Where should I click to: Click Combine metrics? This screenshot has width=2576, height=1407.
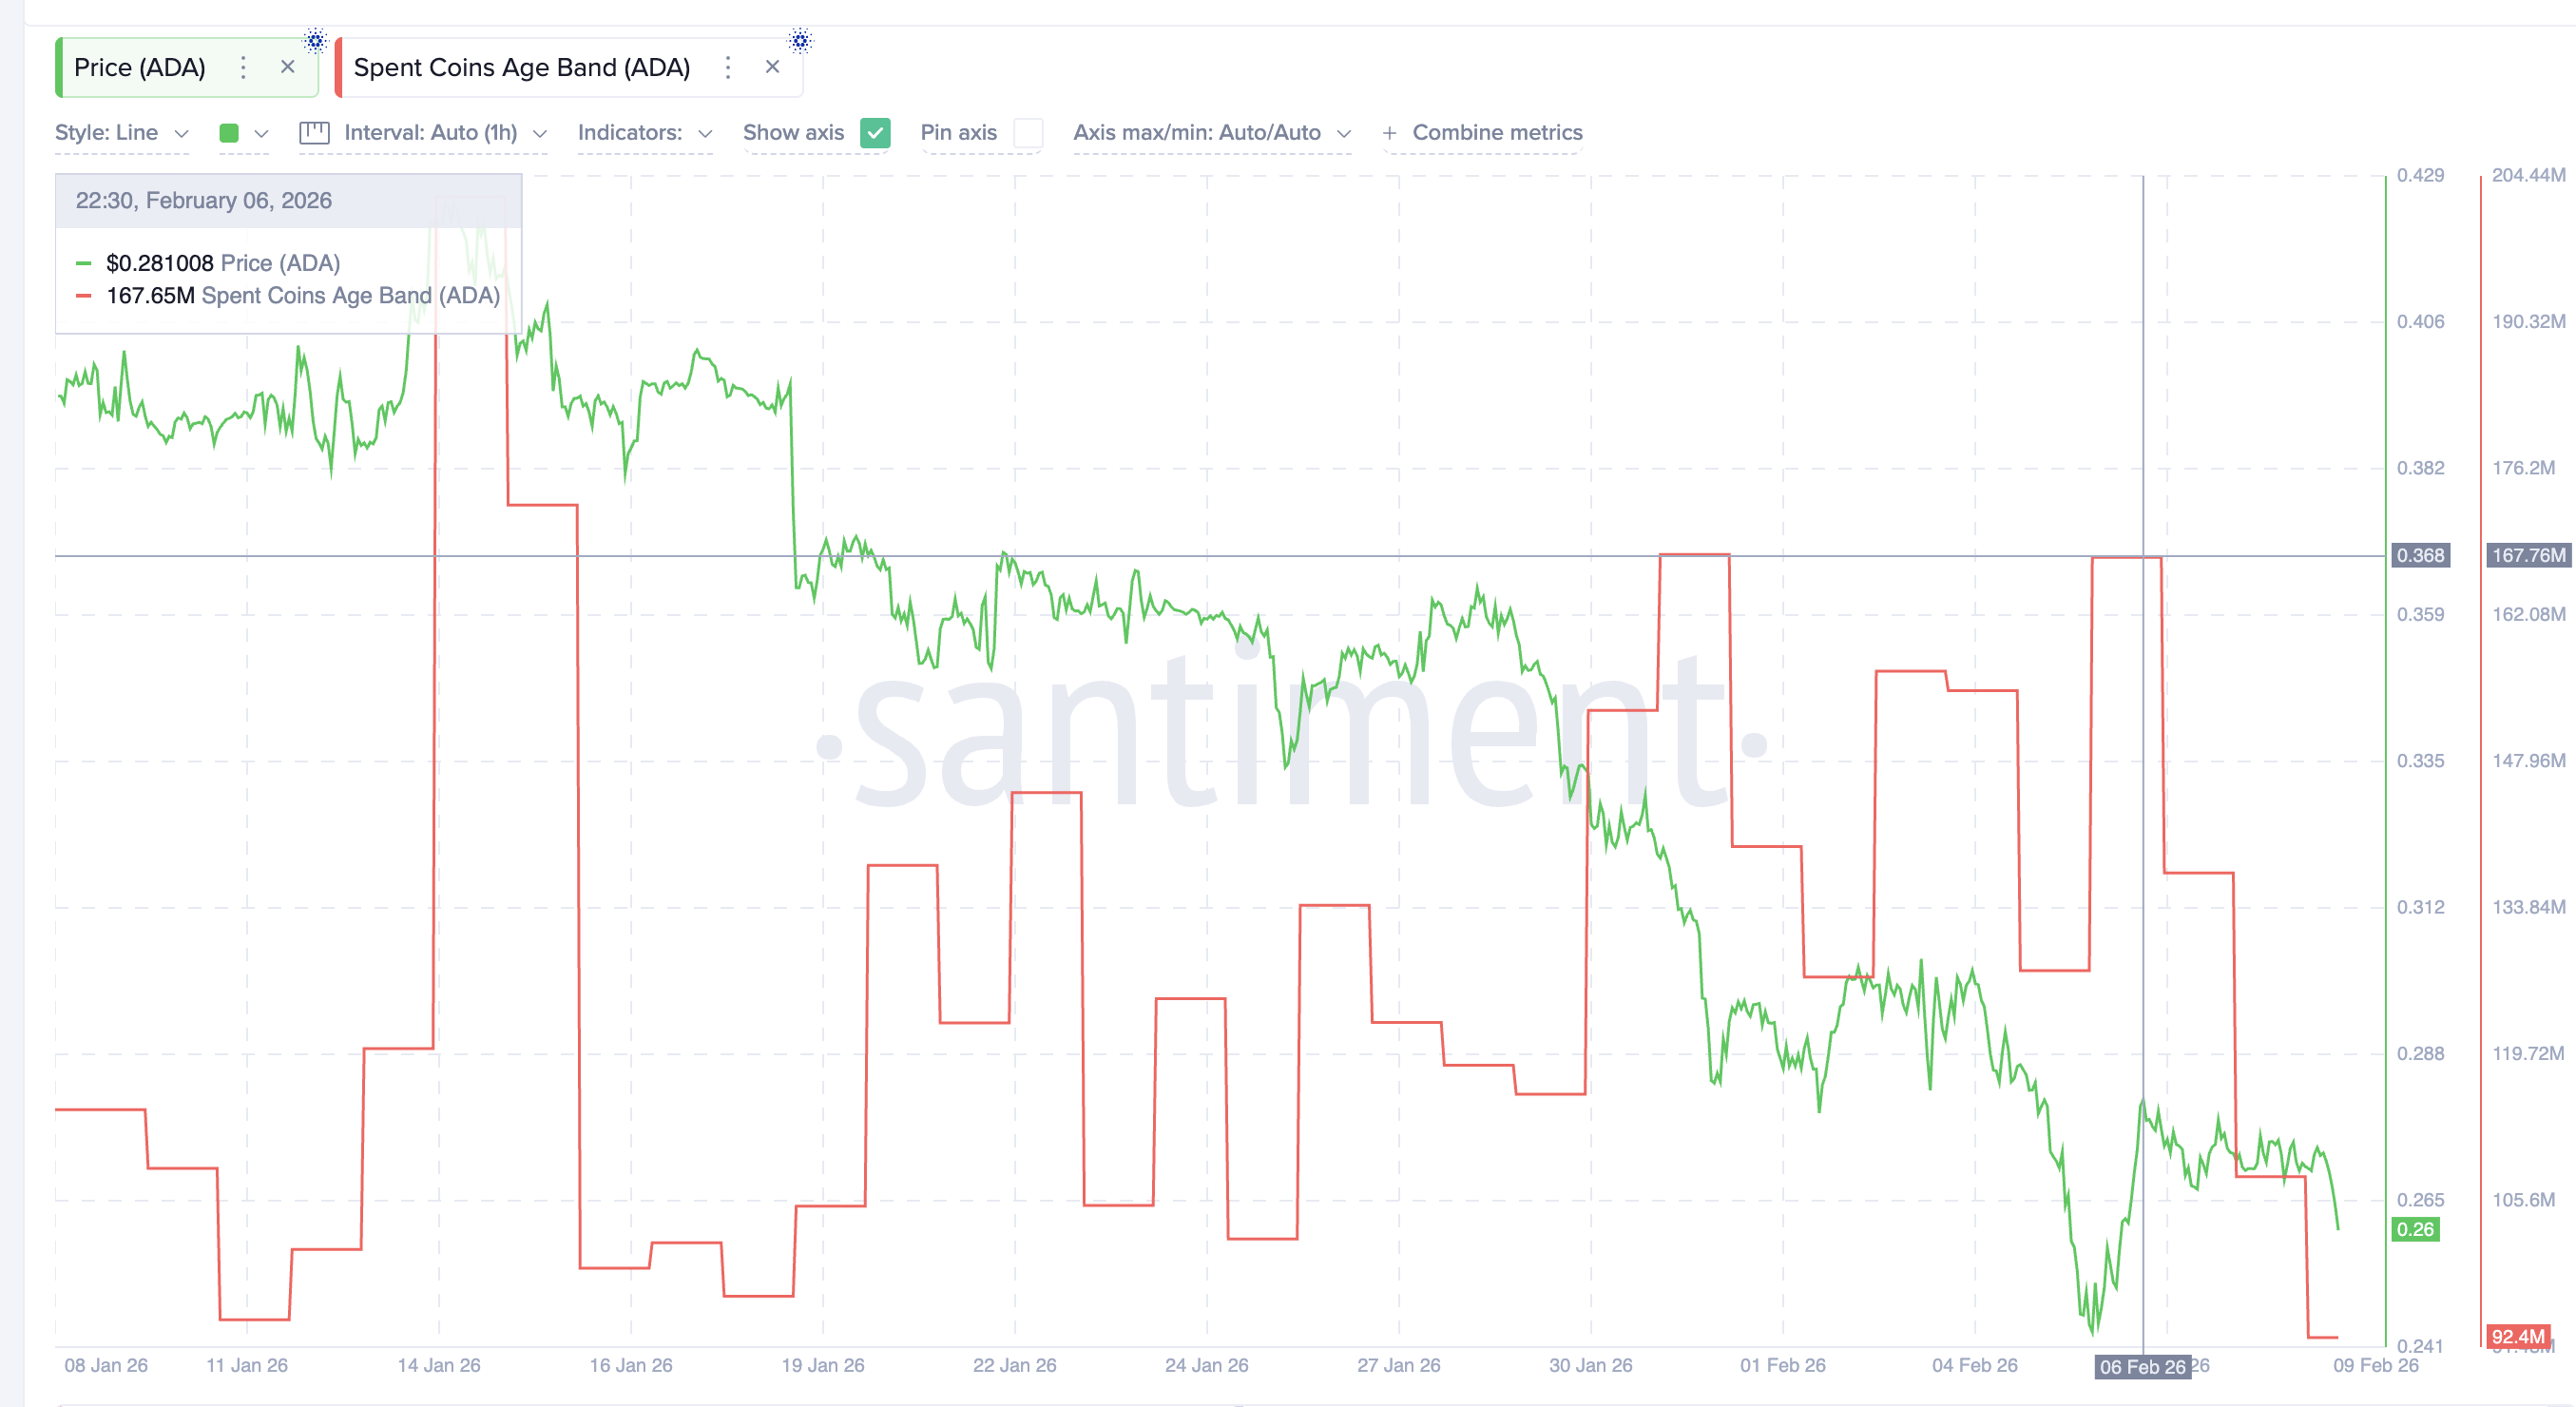tap(1497, 132)
